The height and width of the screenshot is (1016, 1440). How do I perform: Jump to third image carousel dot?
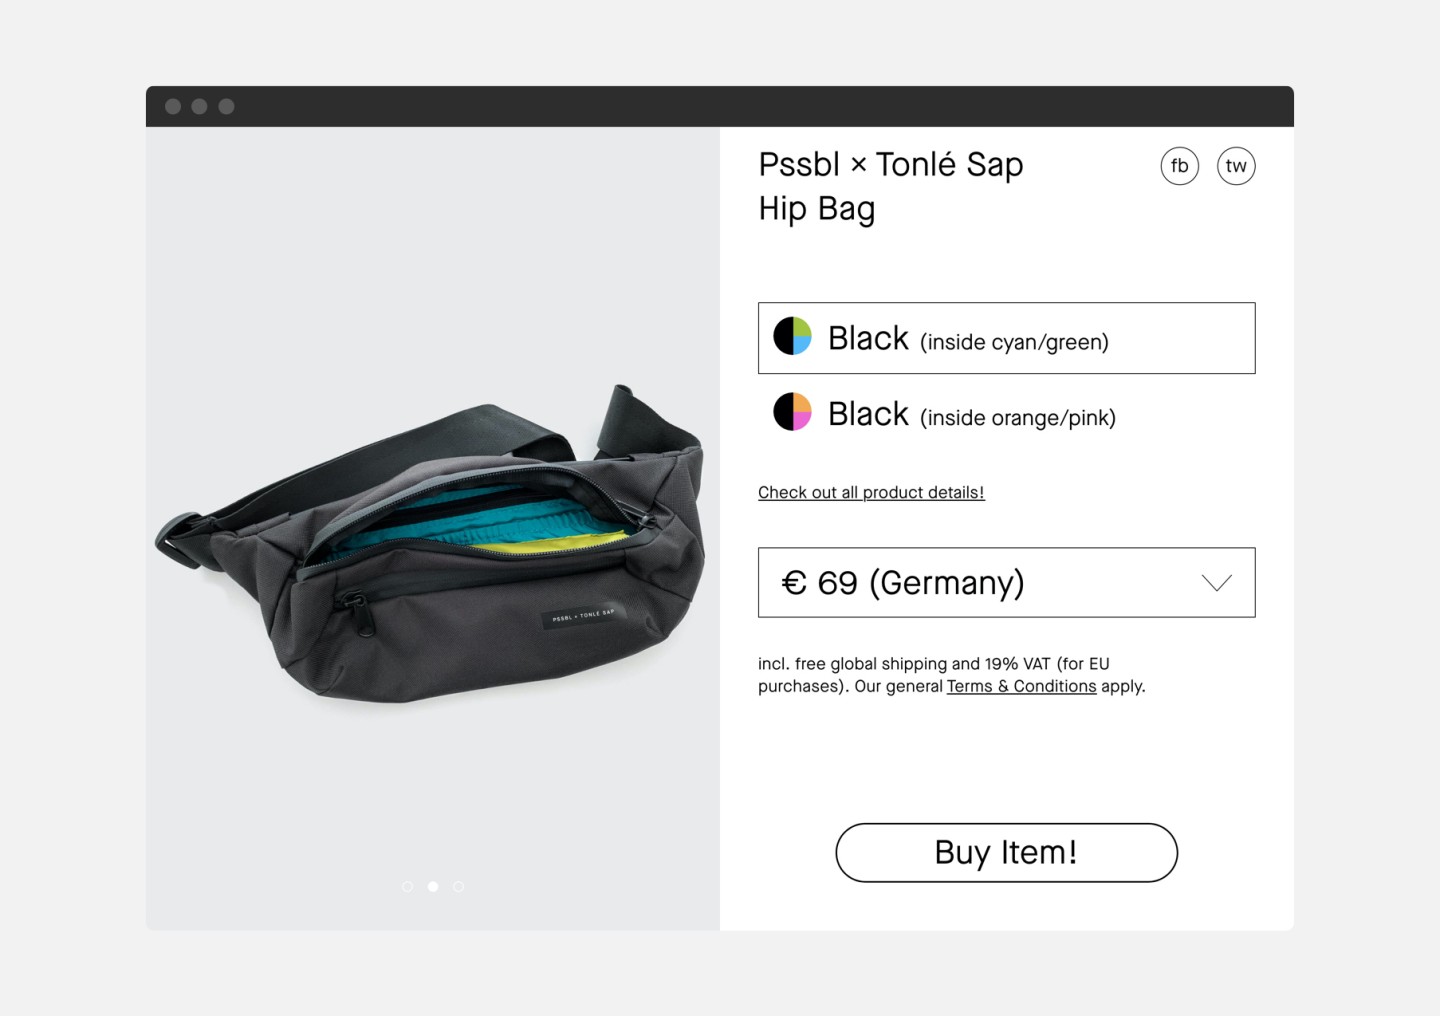(459, 887)
